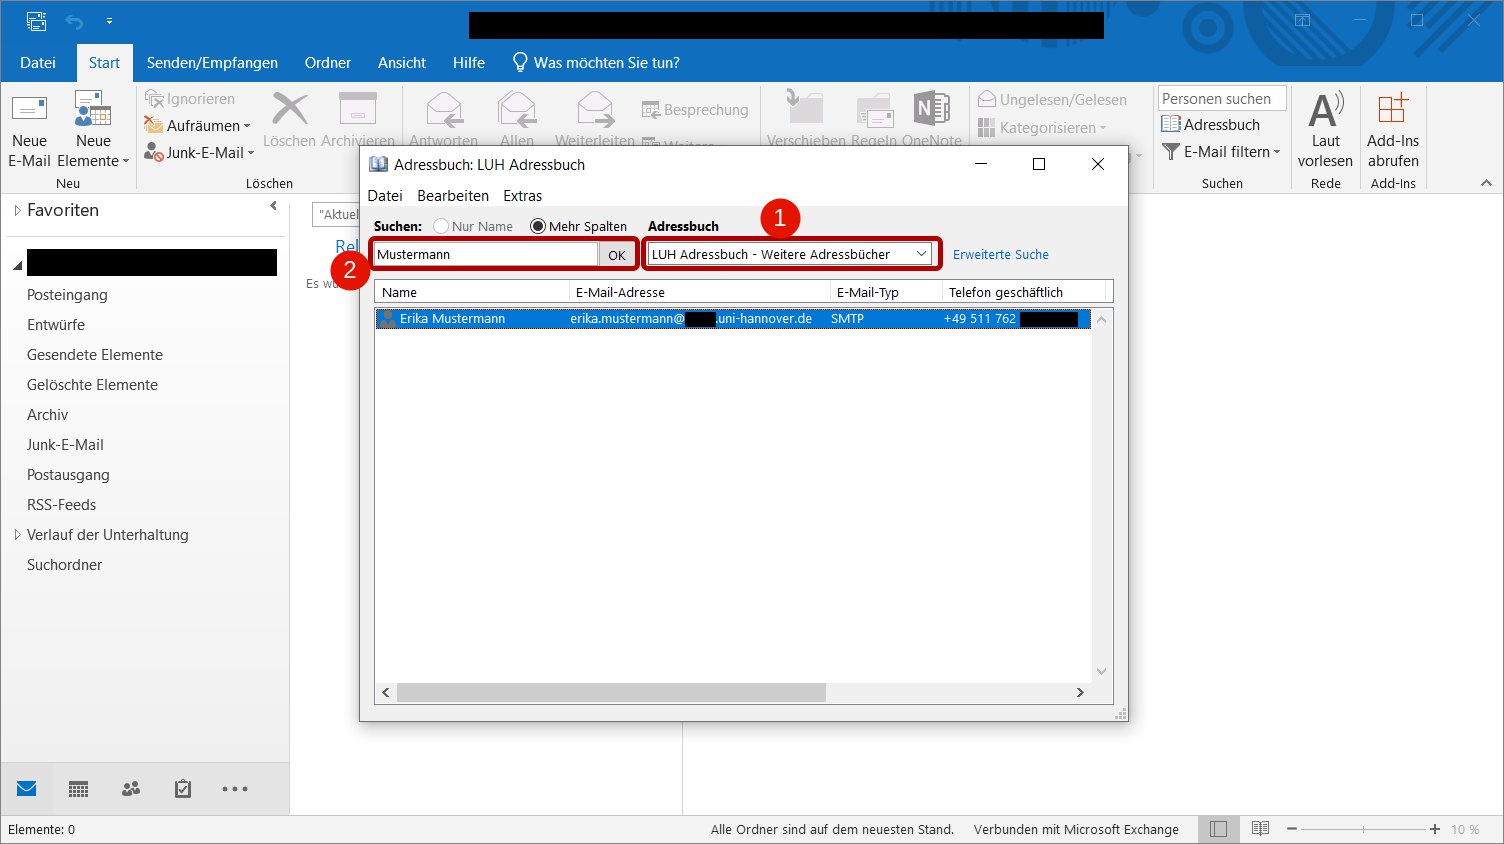Click the OneNote icon

coord(932,108)
